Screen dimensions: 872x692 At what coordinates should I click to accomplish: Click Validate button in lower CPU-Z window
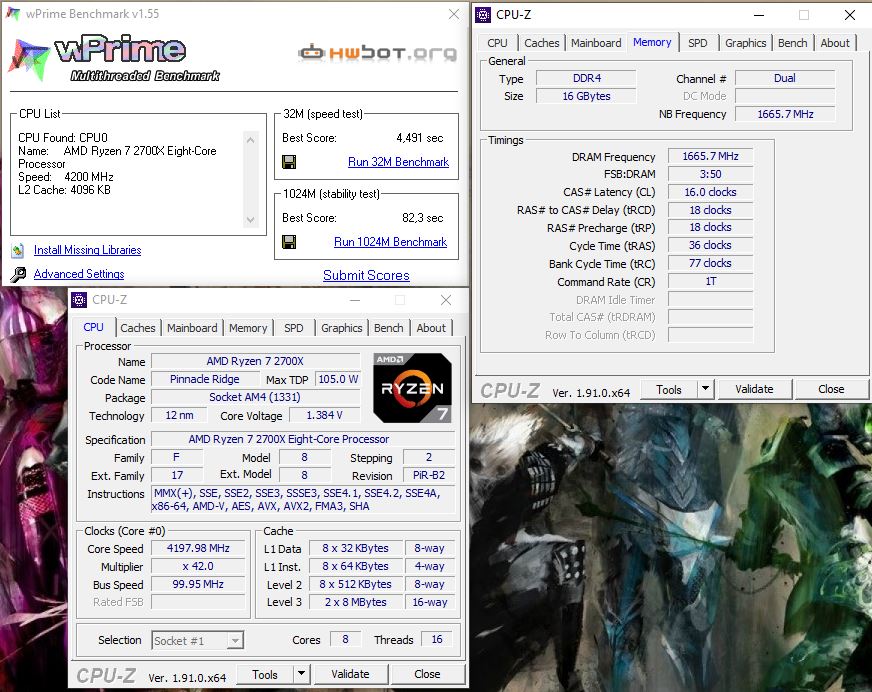point(350,674)
